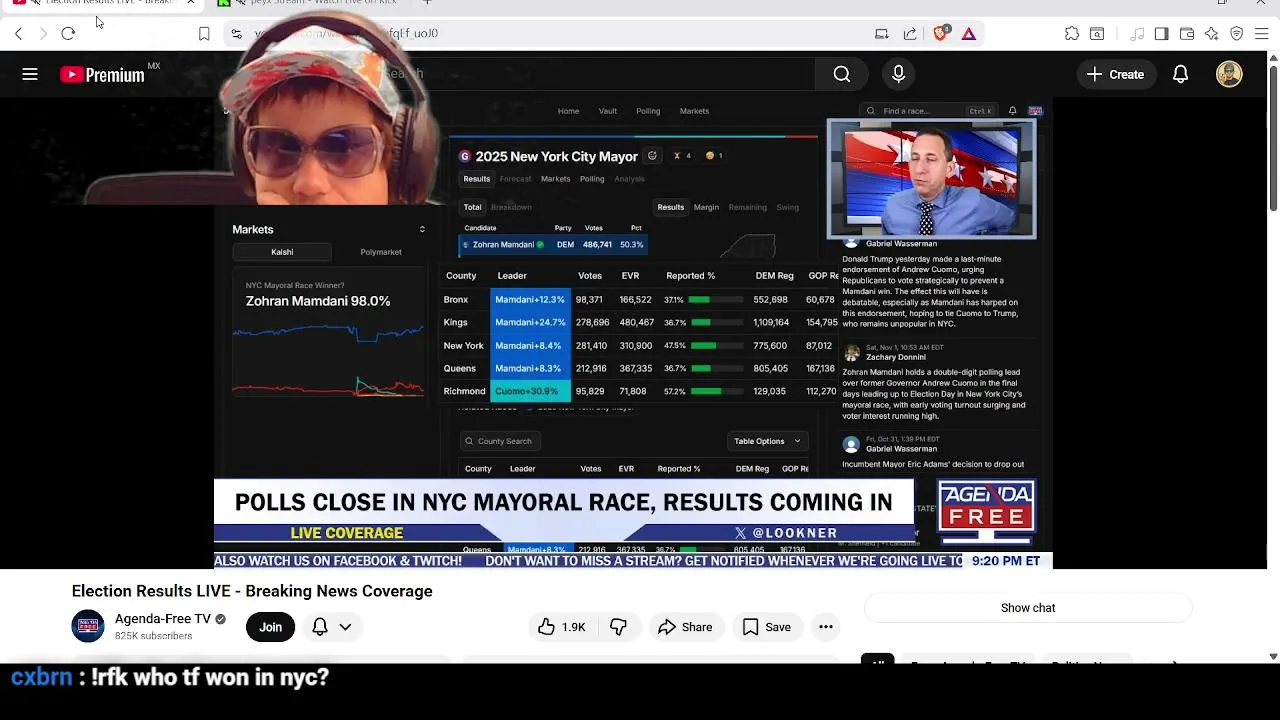Open the Agenda-Free TV channel name link
The width and height of the screenshot is (1280, 720).
(163, 619)
